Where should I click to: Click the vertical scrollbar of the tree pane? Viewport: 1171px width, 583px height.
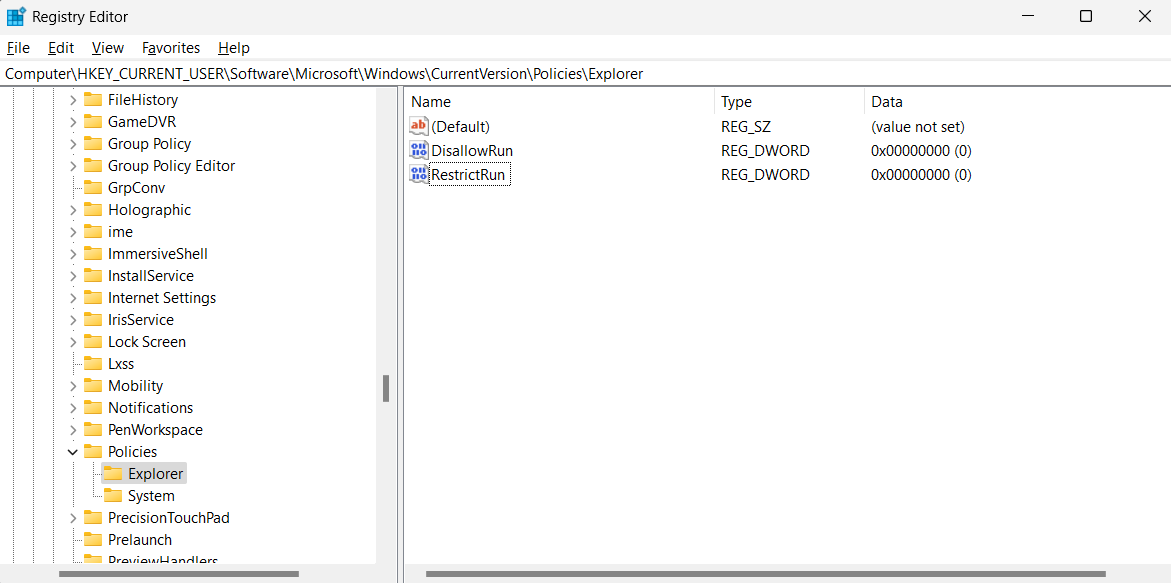(x=385, y=390)
